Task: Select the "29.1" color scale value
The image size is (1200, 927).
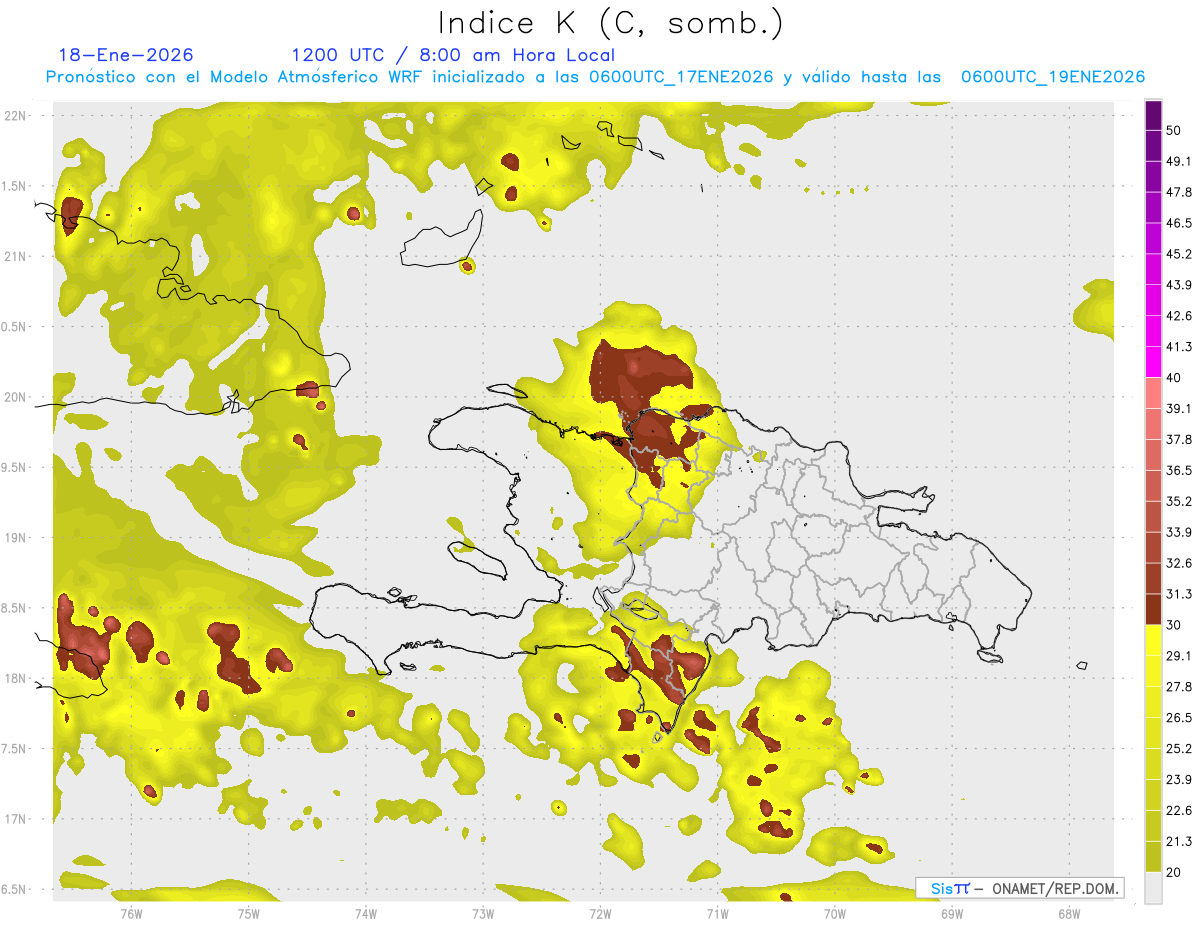Action: (x=1179, y=656)
